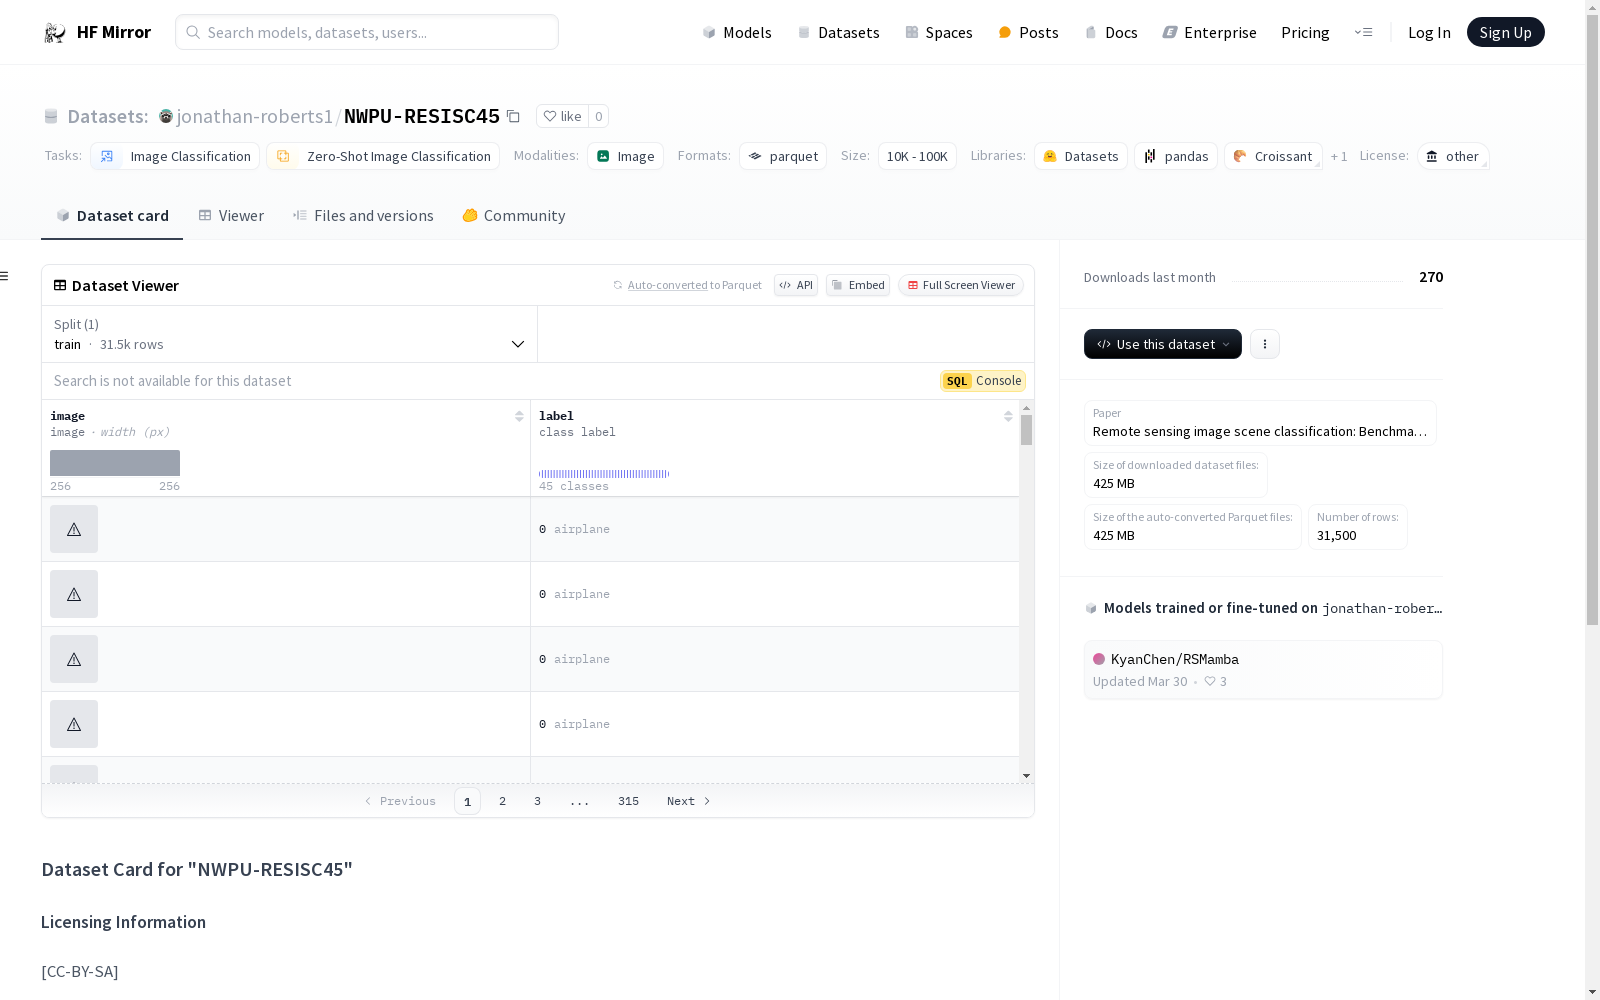Click the 10K - 100K size tag
This screenshot has width=1600, height=1000.
click(917, 156)
